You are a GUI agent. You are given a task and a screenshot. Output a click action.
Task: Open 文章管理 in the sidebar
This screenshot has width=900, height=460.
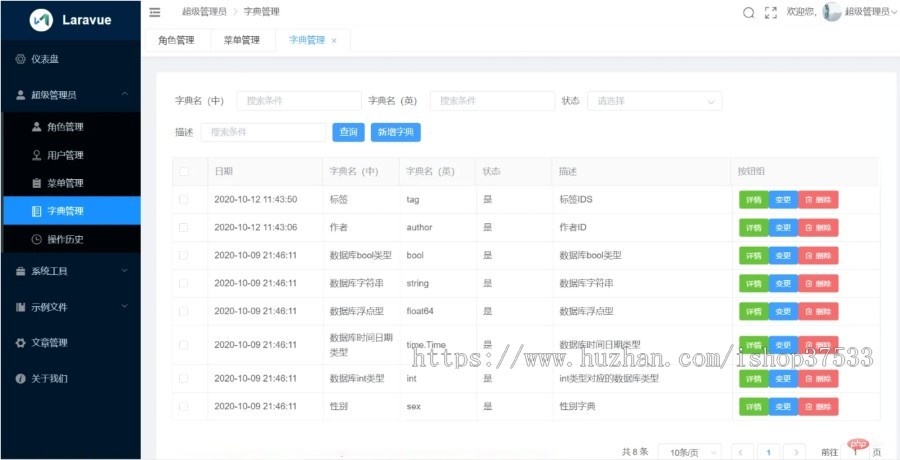coord(70,343)
